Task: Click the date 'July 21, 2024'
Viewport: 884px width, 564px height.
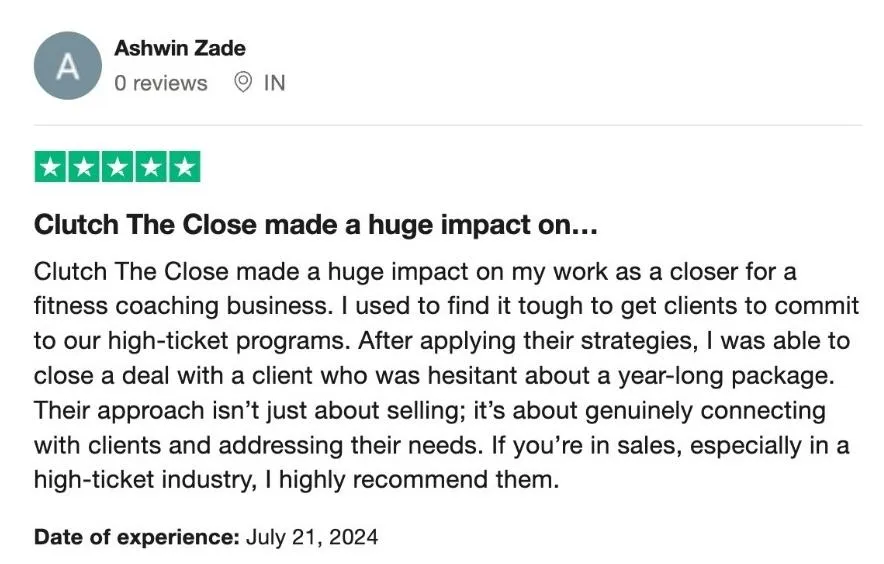Action: click(x=312, y=537)
